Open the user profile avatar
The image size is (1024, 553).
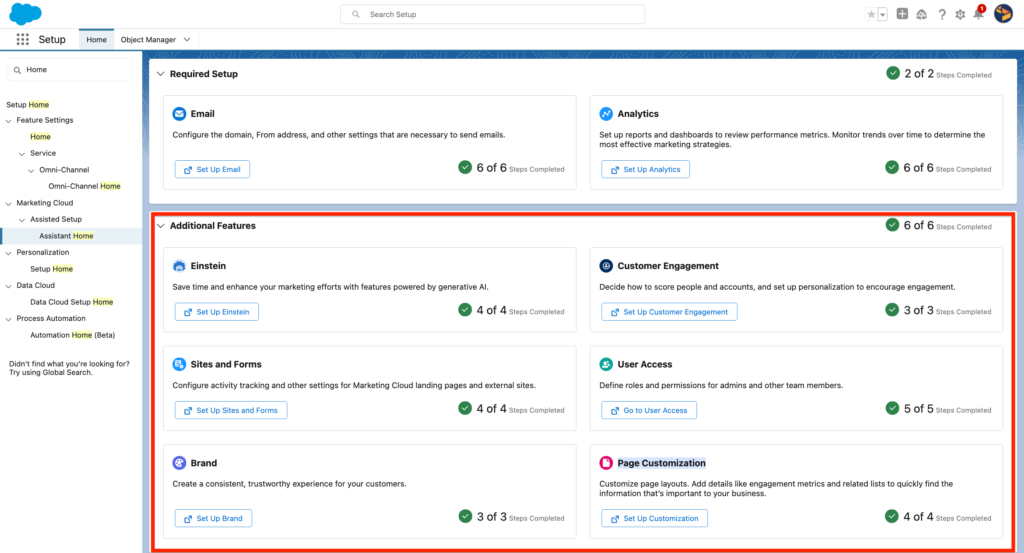(x=1002, y=14)
